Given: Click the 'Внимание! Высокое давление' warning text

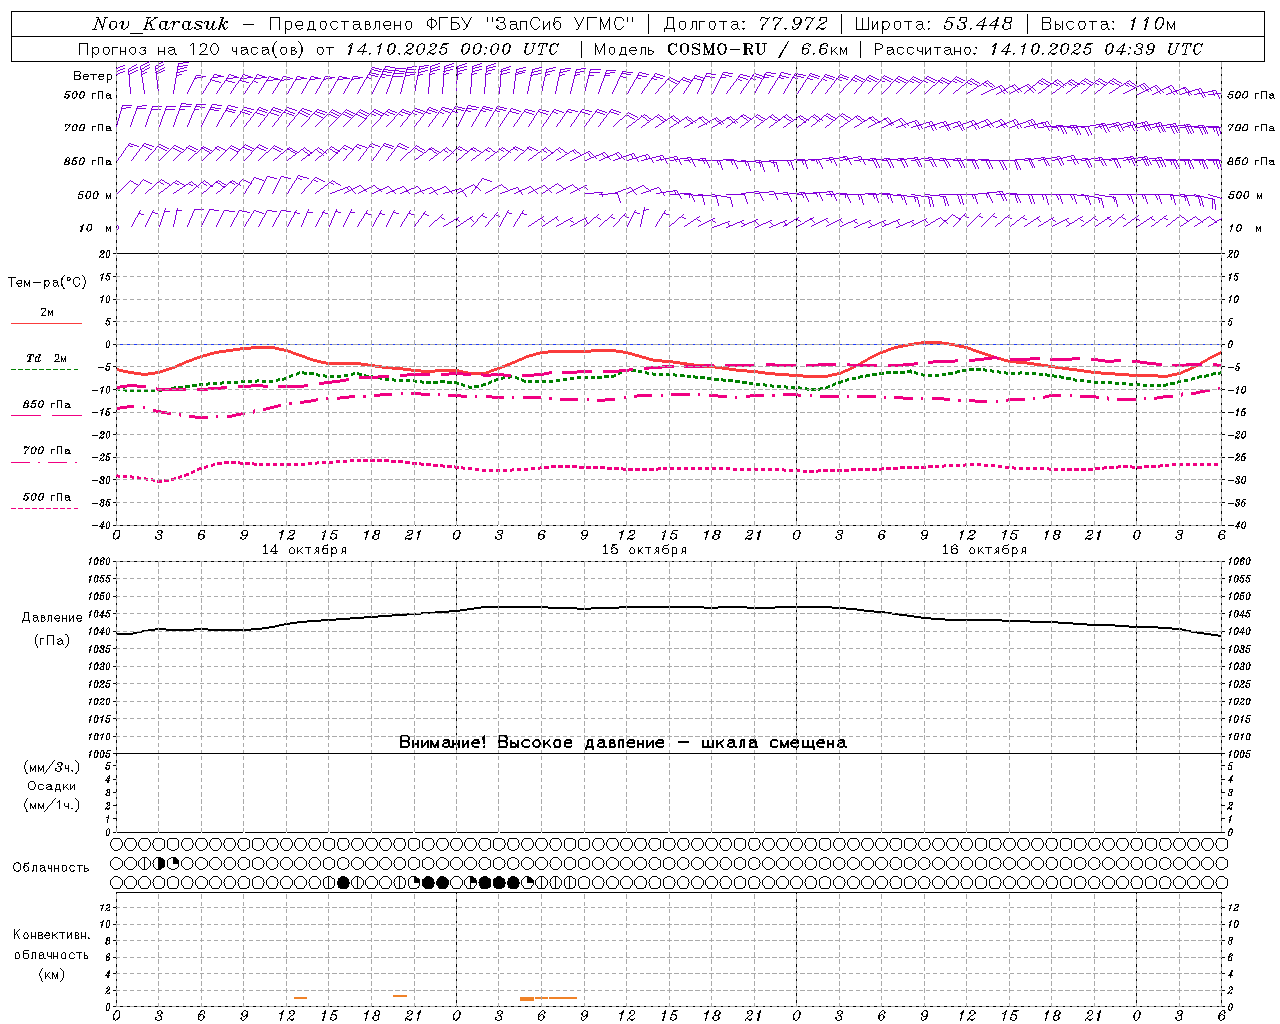Looking at the screenshot, I should pos(532,743).
